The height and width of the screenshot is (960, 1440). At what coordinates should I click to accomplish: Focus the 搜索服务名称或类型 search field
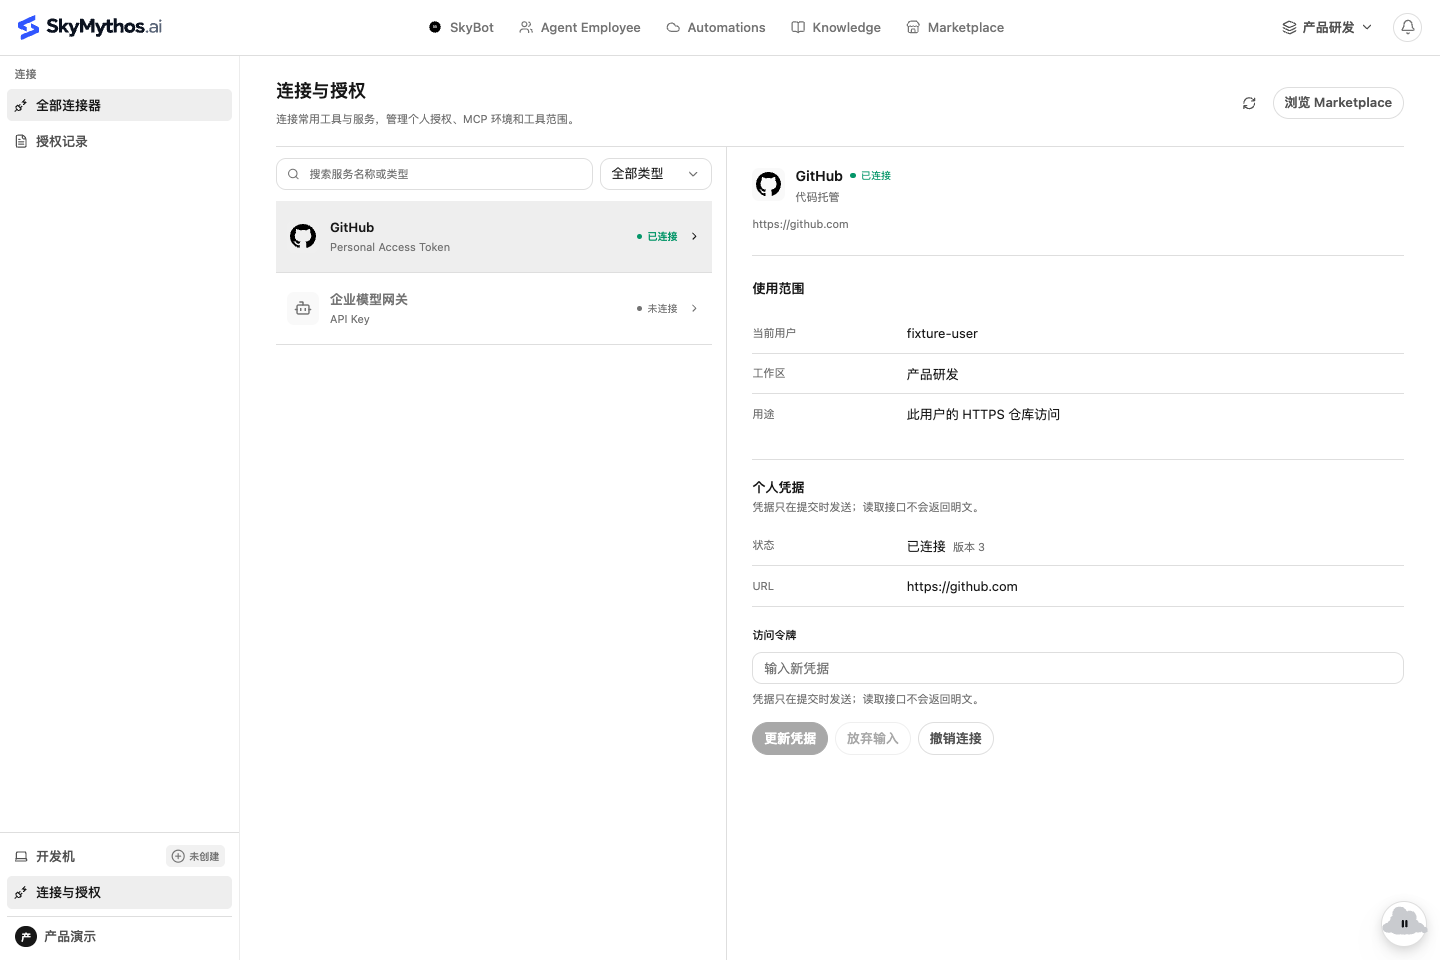click(434, 174)
